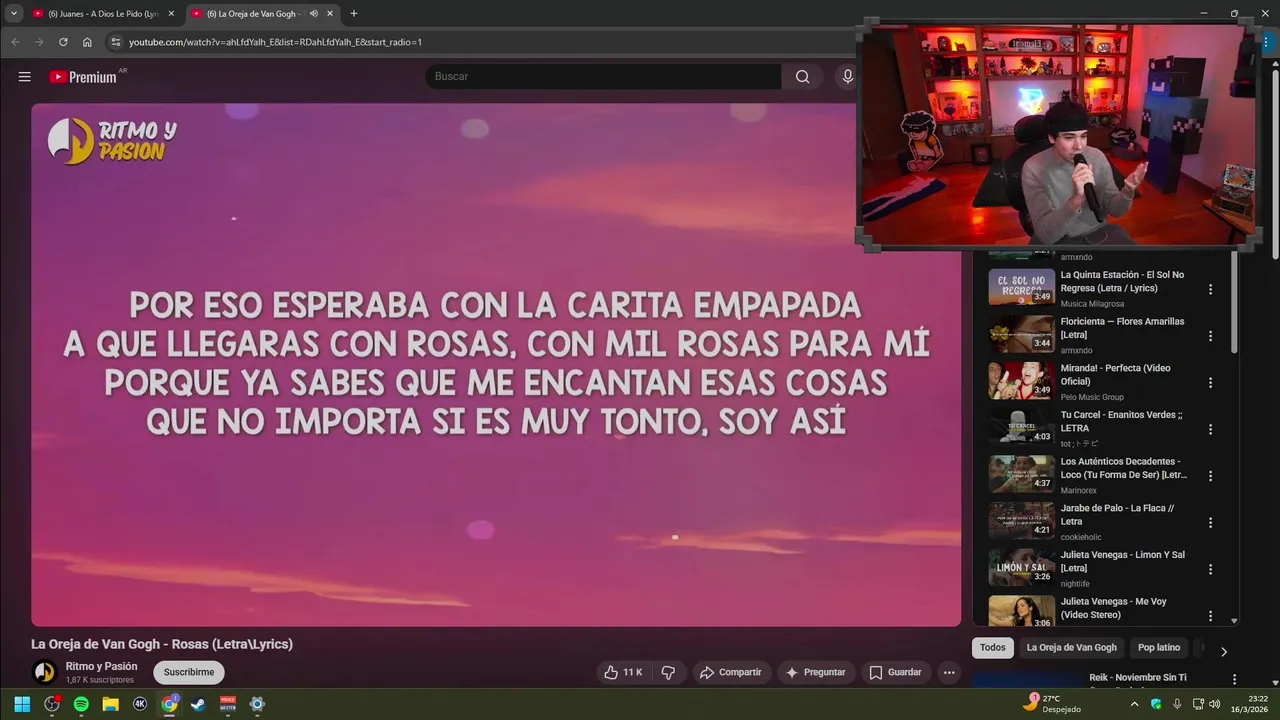The image size is (1280, 720).
Task: Open Chrome home page button
Action: pyautogui.click(x=87, y=42)
